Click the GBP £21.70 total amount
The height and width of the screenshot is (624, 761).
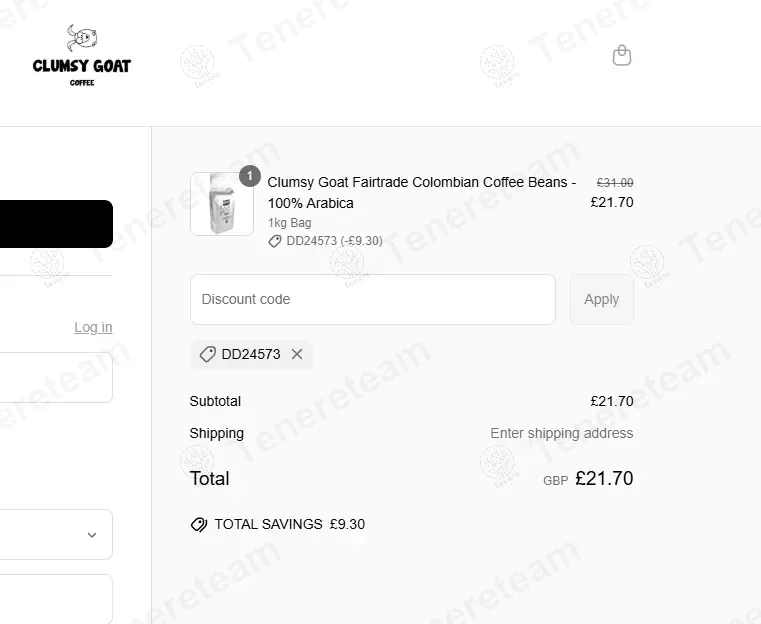588,479
